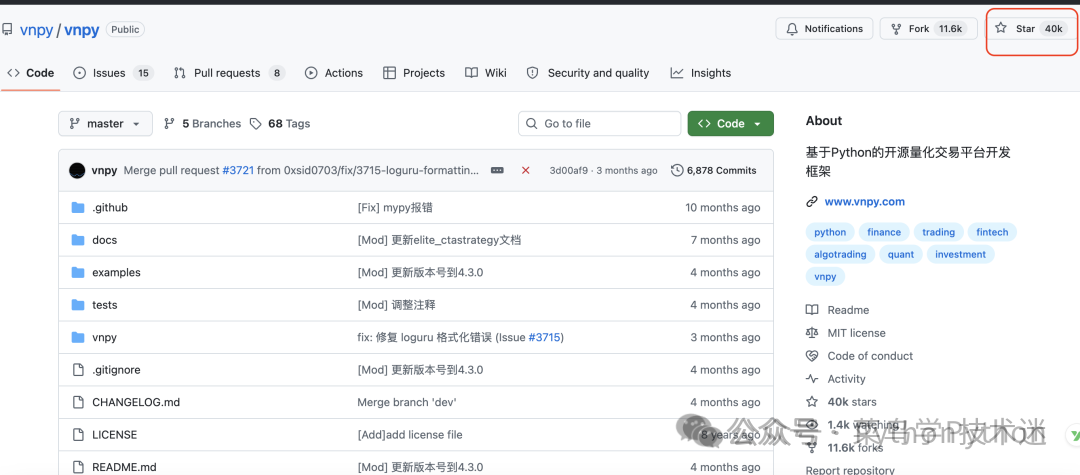This screenshot has height=475, width=1080.
Task: Open the Wiki tab
Action: [486, 73]
